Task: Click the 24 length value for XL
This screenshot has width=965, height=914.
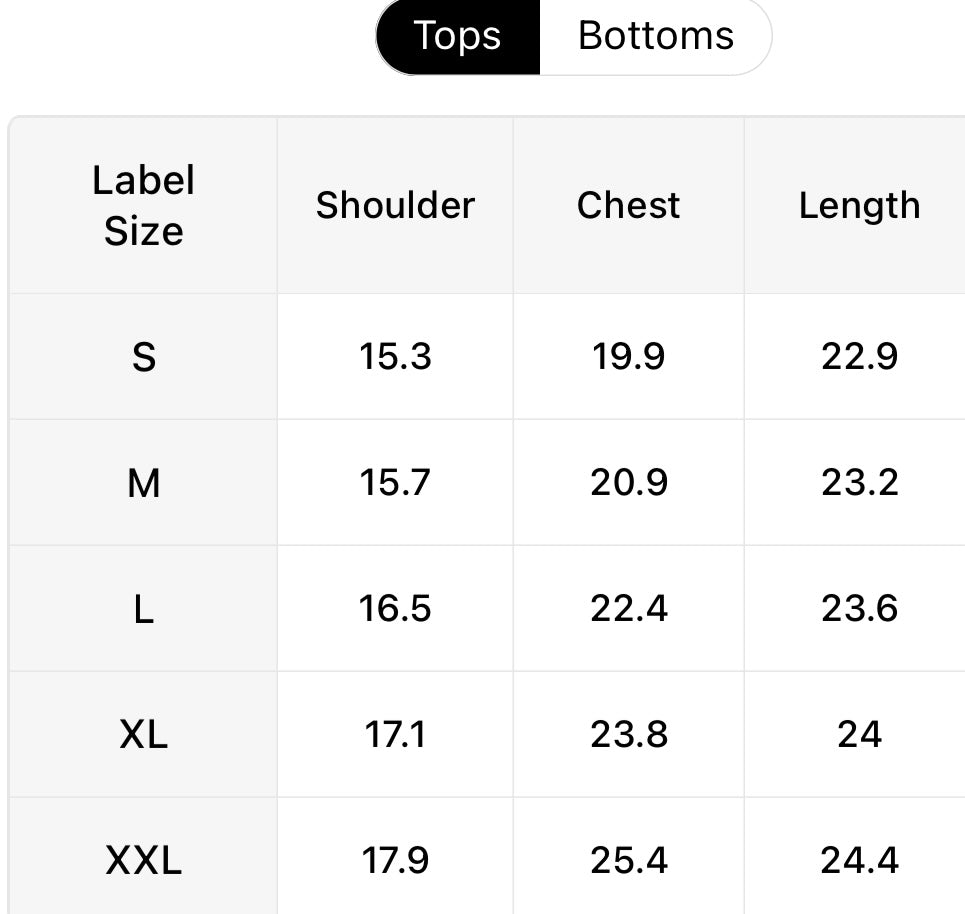Action: (x=859, y=735)
